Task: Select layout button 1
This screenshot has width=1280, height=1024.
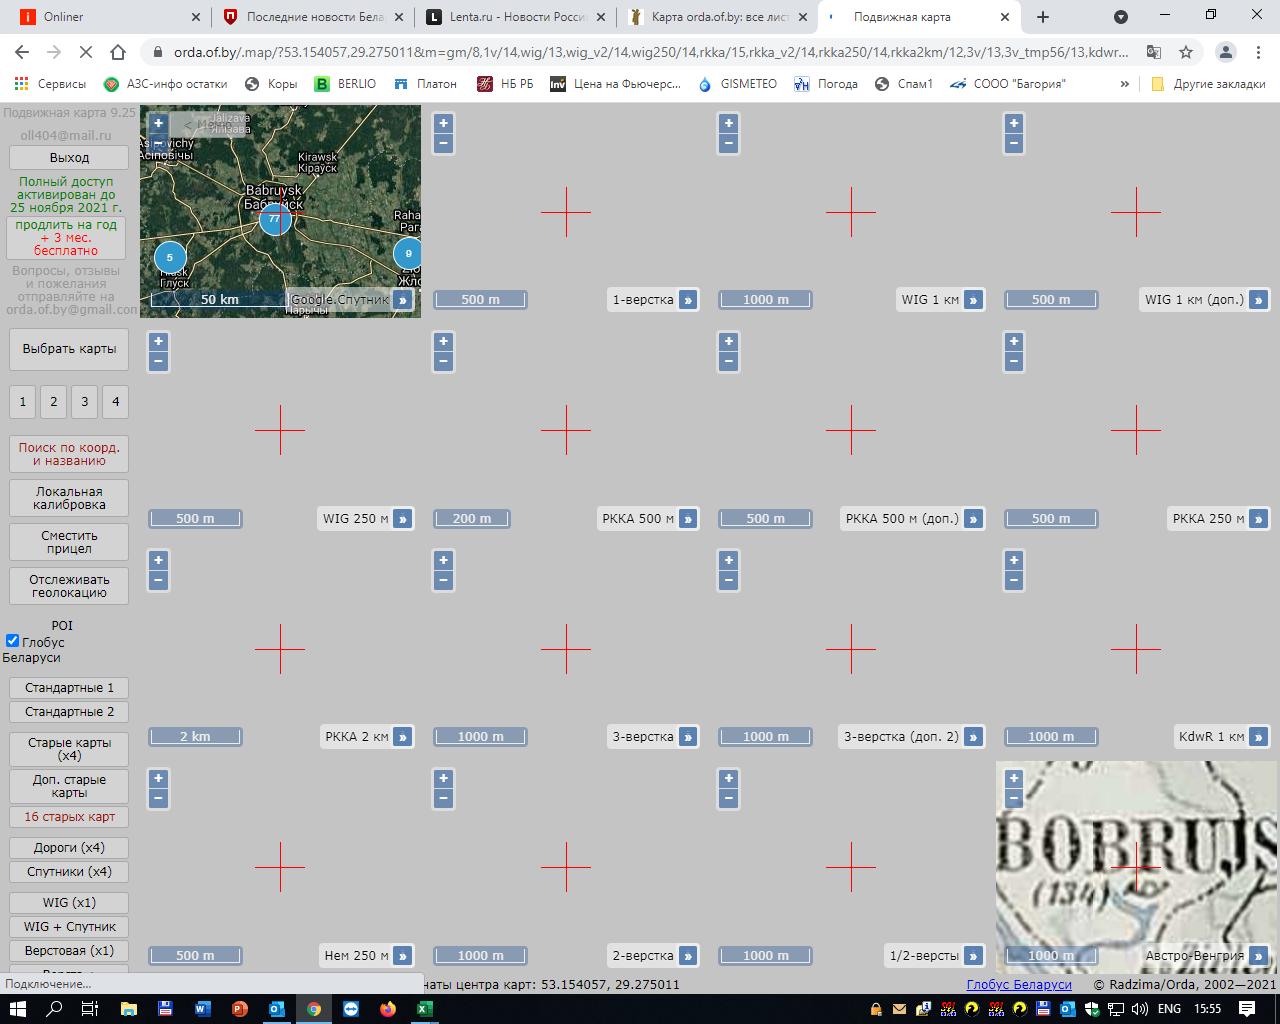Action: [23, 402]
